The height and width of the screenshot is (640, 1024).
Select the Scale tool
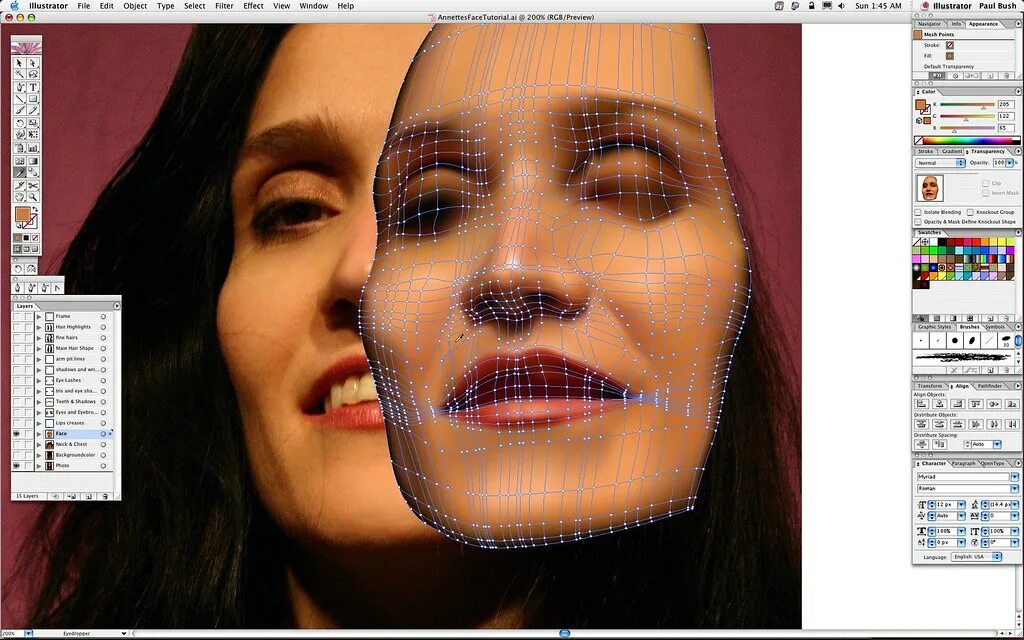coord(33,123)
